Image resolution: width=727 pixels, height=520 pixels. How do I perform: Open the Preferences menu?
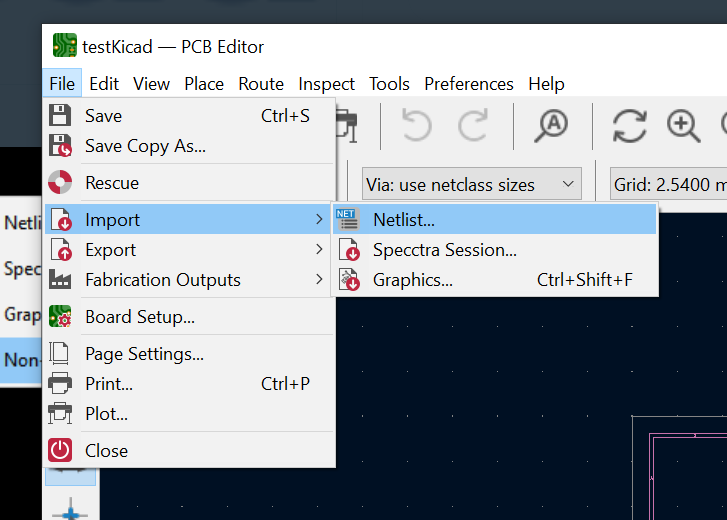click(x=469, y=84)
